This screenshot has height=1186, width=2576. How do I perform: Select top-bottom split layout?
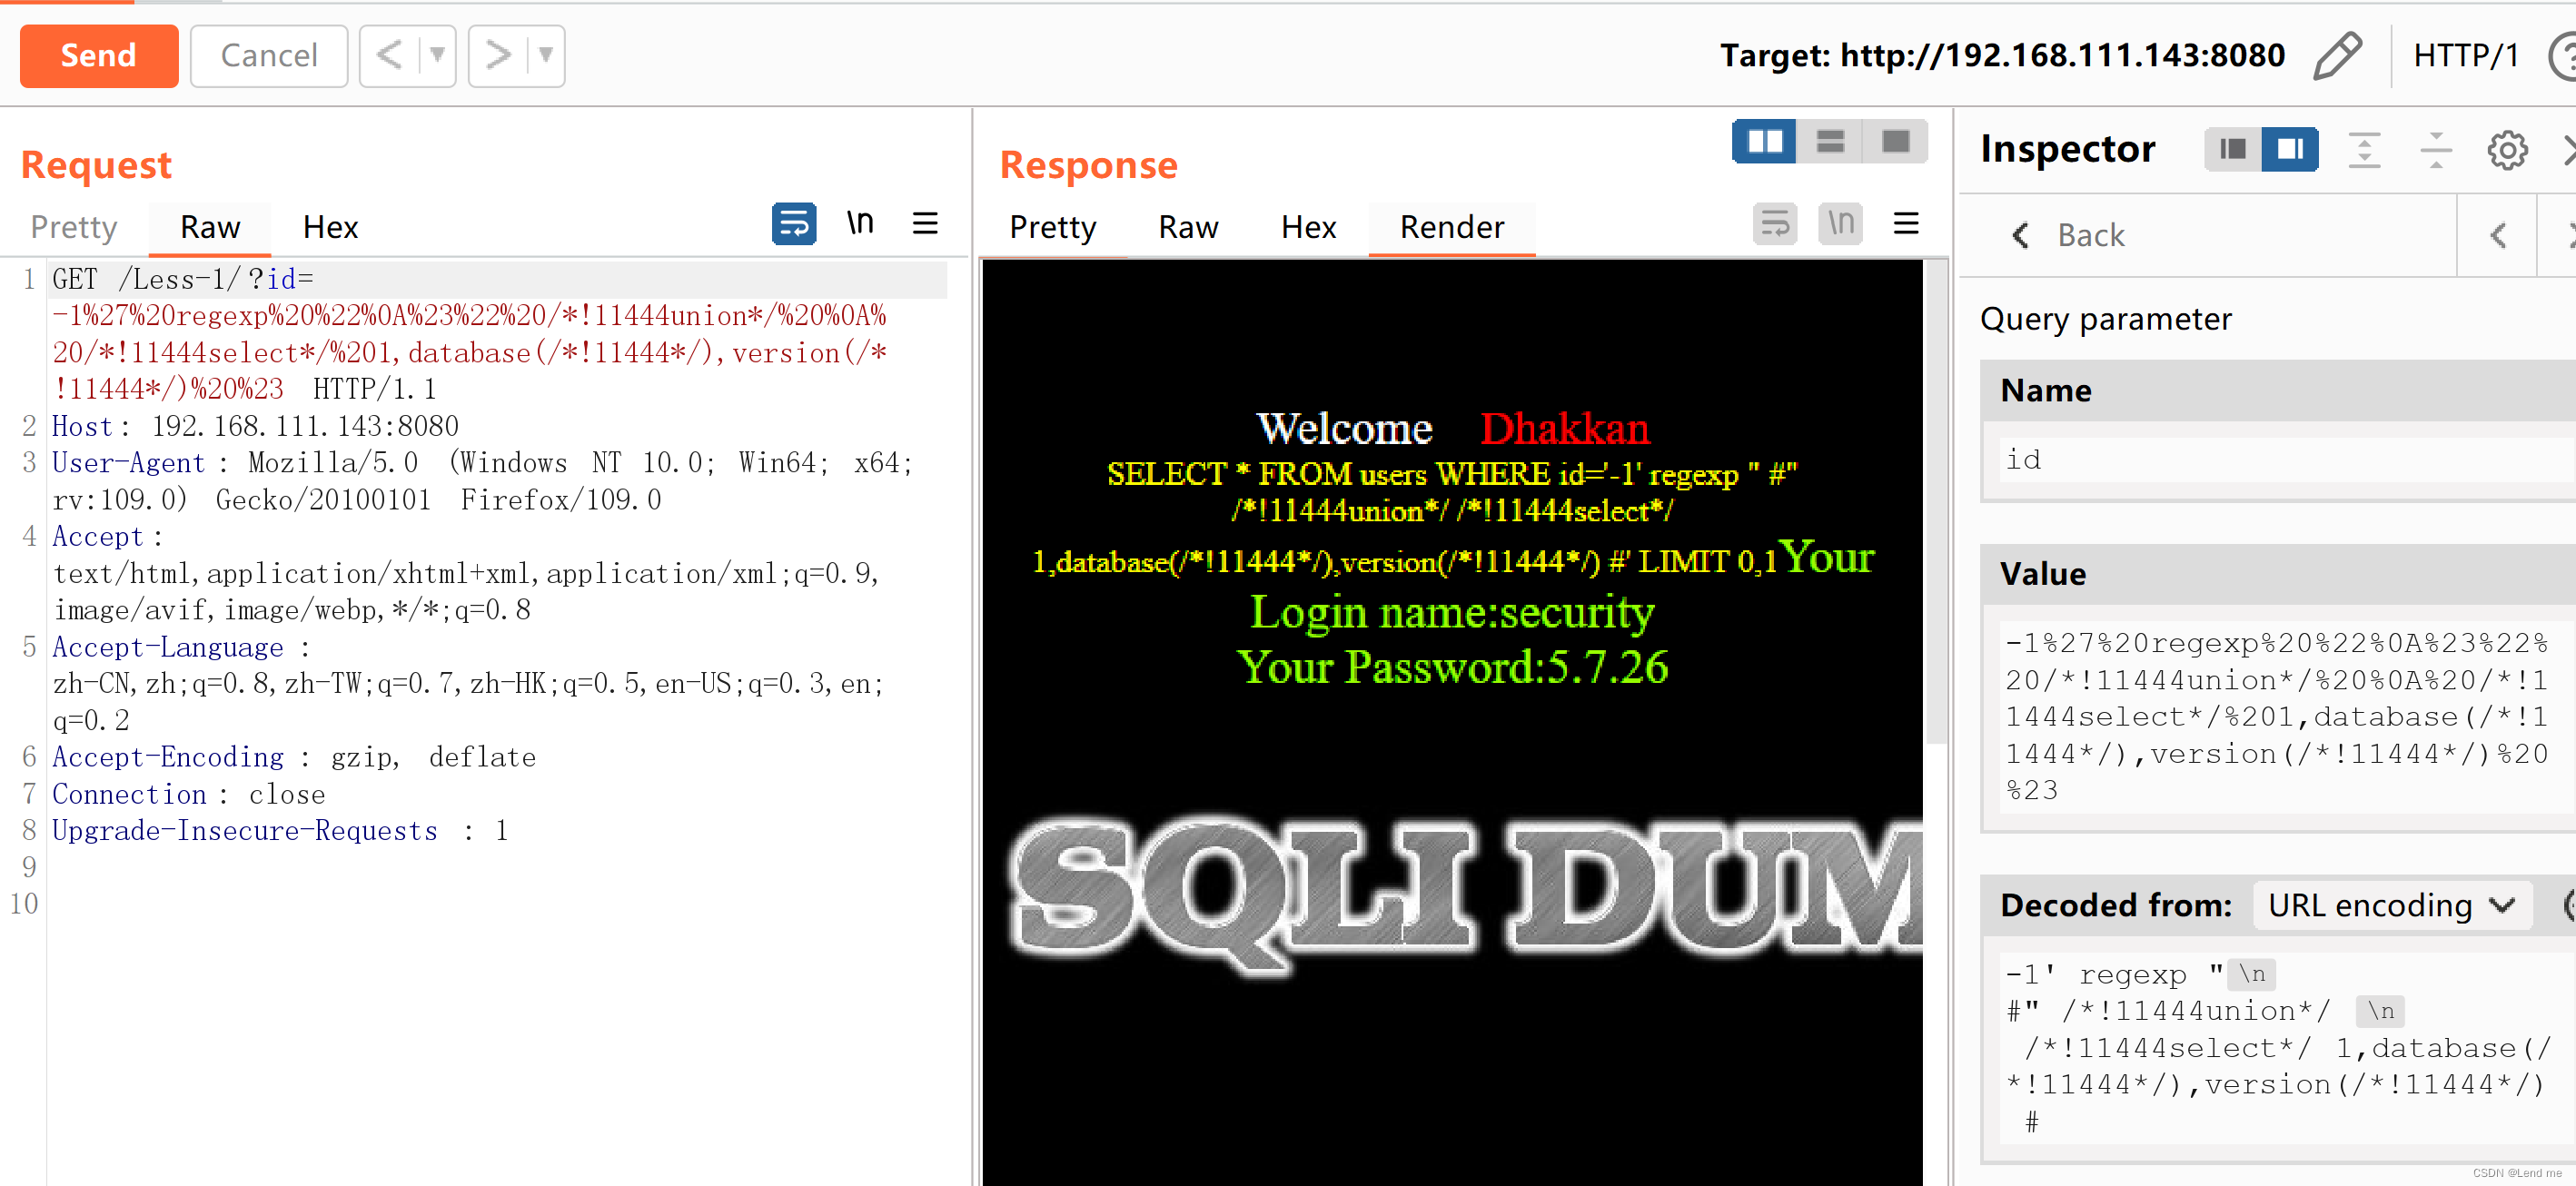(x=1830, y=141)
